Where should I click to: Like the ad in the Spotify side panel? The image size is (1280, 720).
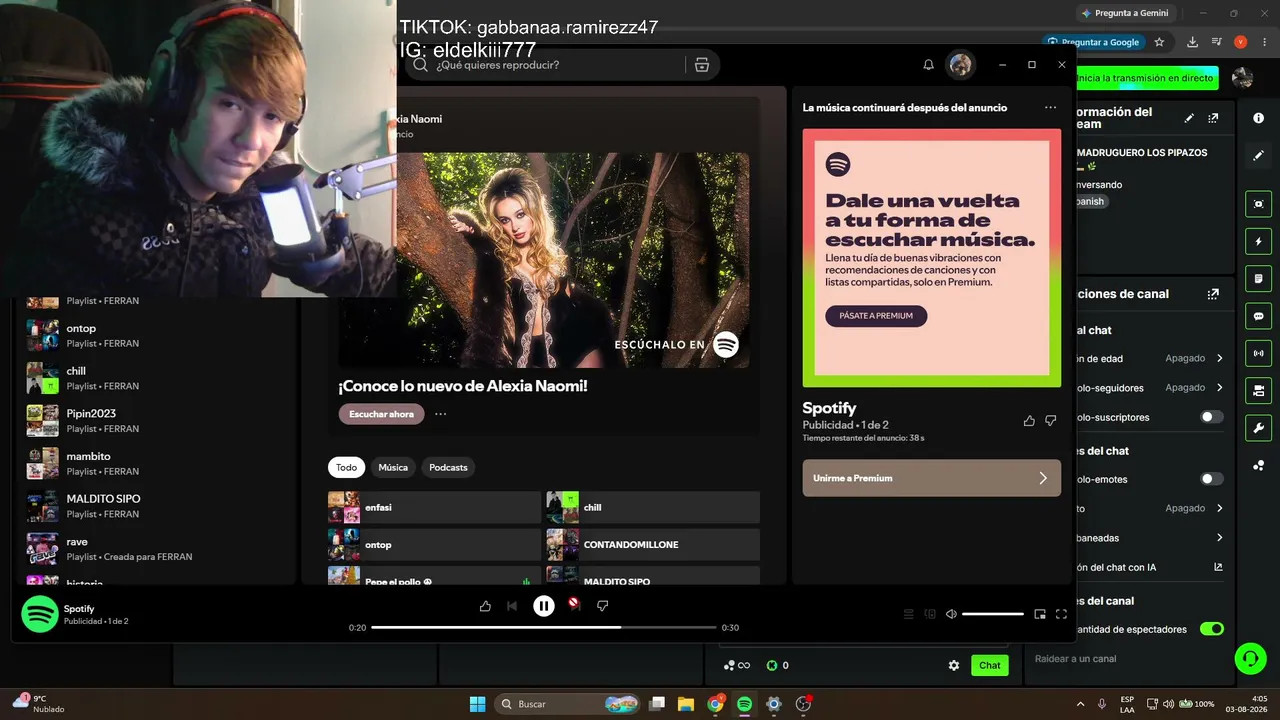tap(1029, 421)
